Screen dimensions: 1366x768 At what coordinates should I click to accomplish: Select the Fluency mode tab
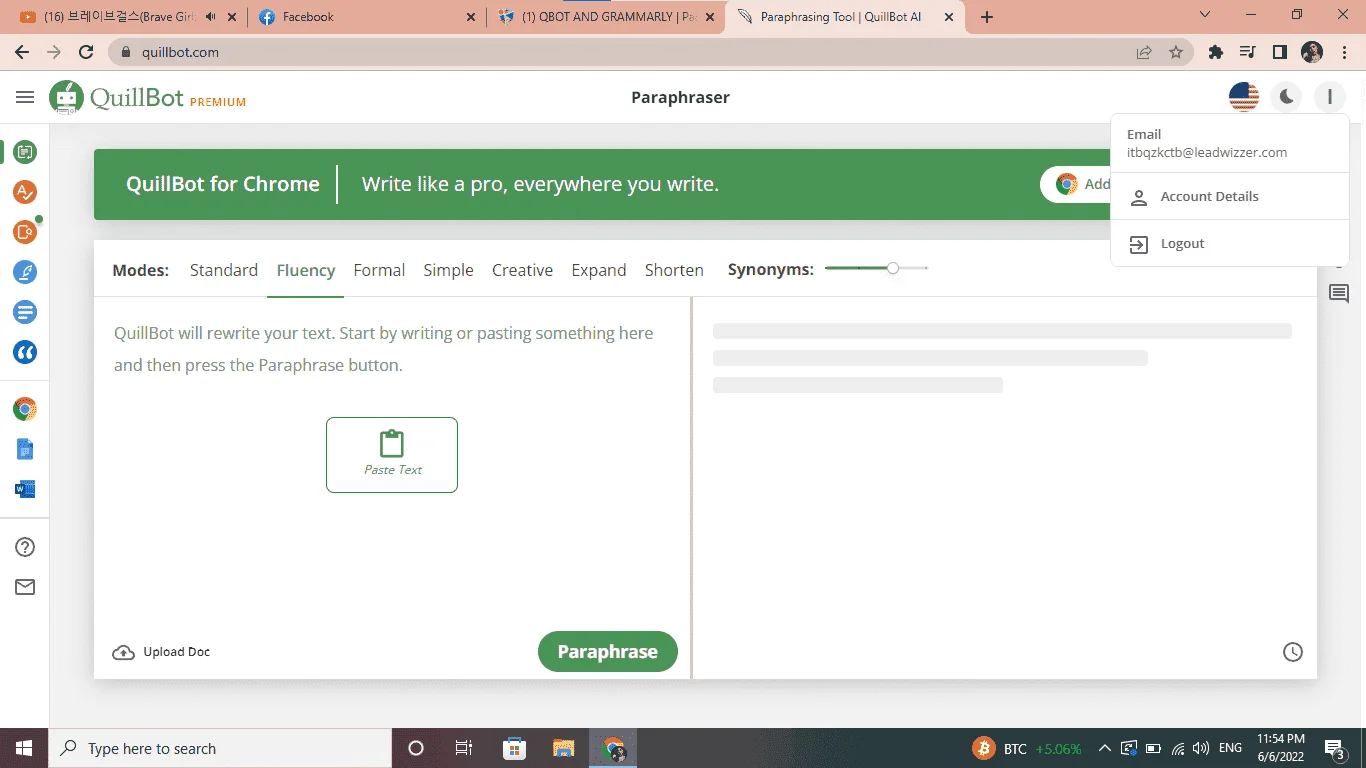pos(306,270)
